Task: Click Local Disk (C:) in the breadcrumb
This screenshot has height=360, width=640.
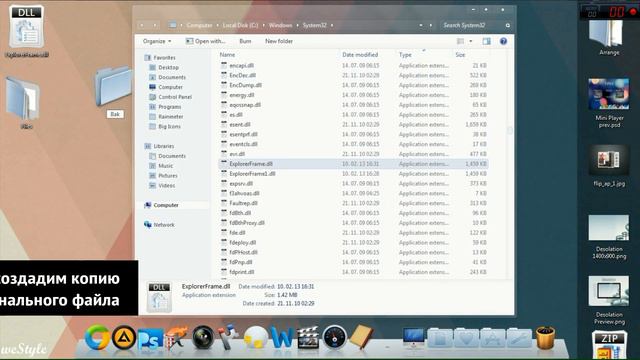Action: (x=240, y=25)
